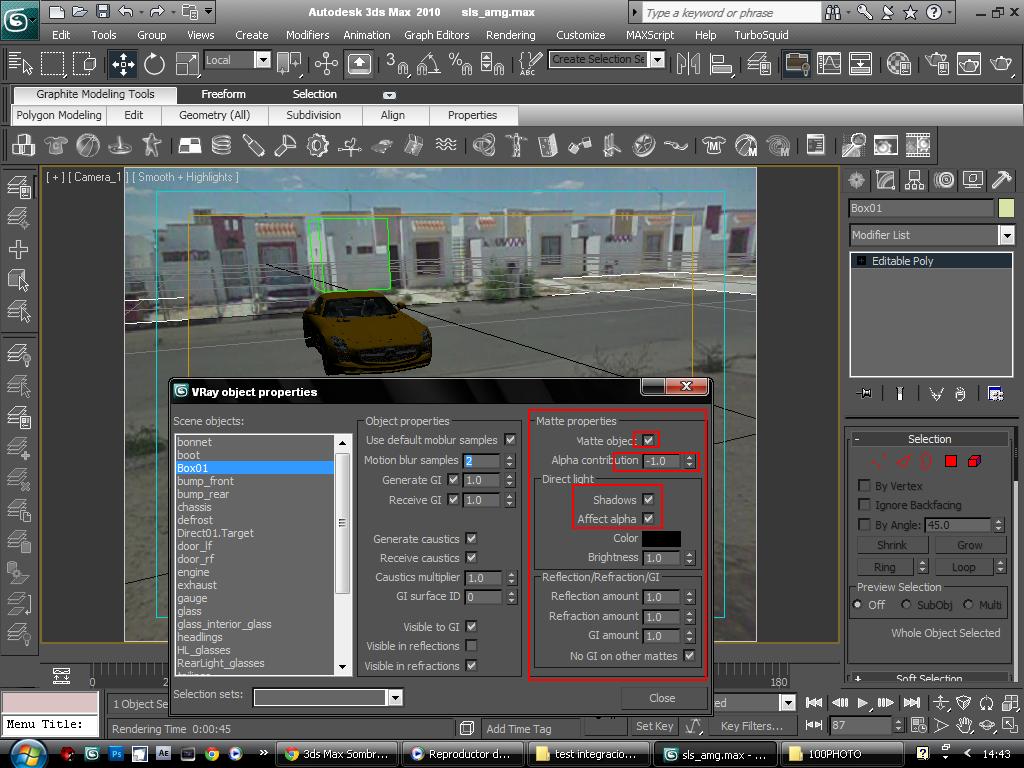
Task: Toggle the Shadows checkbox
Action: [x=648, y=500]
